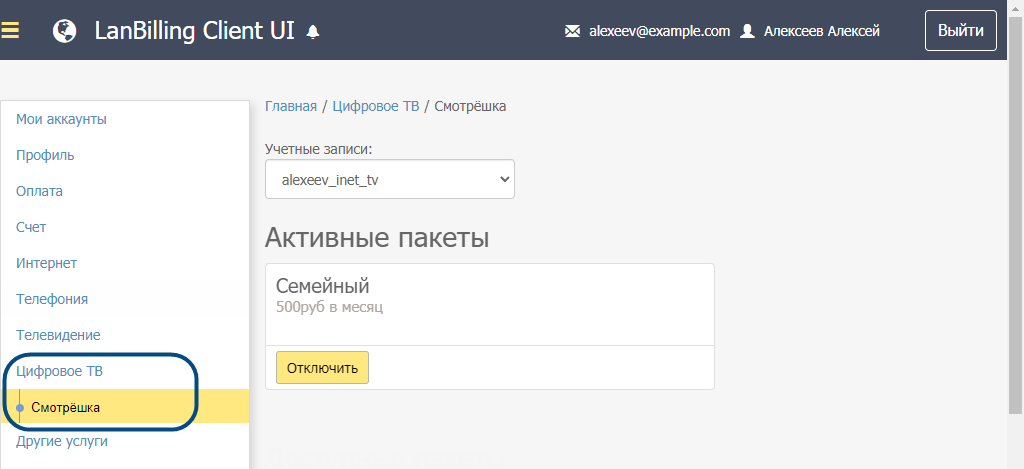1024x469 pixels.
Task: Click the email envelope icon
Action: [x=572, y=31]
